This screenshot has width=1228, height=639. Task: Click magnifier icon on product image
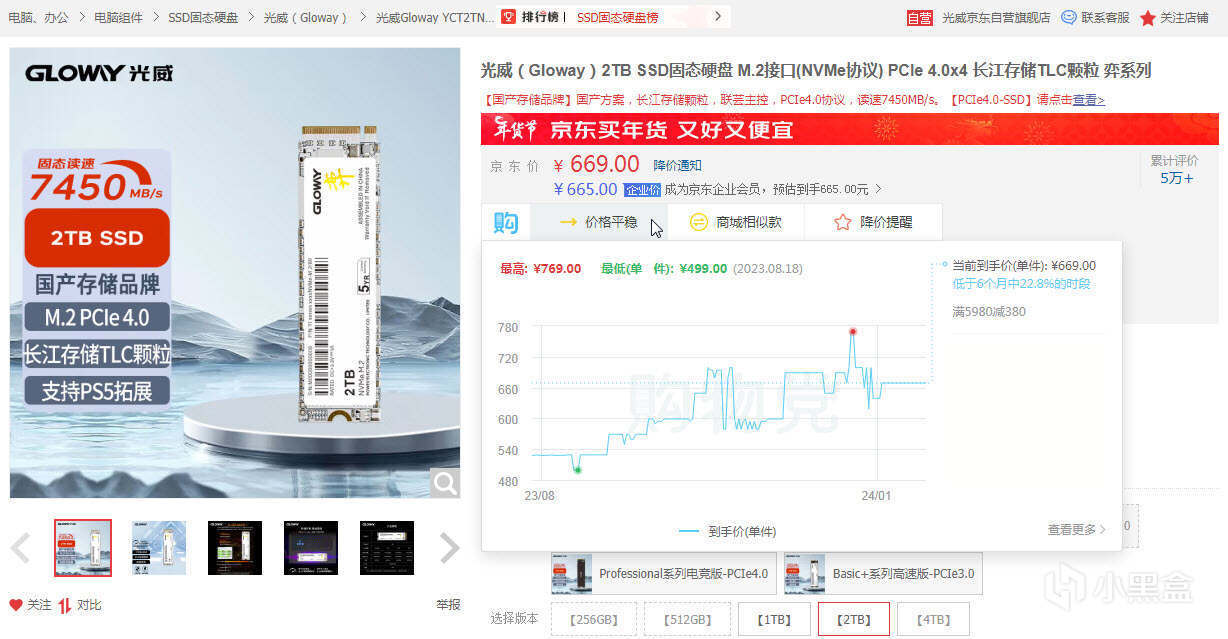pos(445,483)
